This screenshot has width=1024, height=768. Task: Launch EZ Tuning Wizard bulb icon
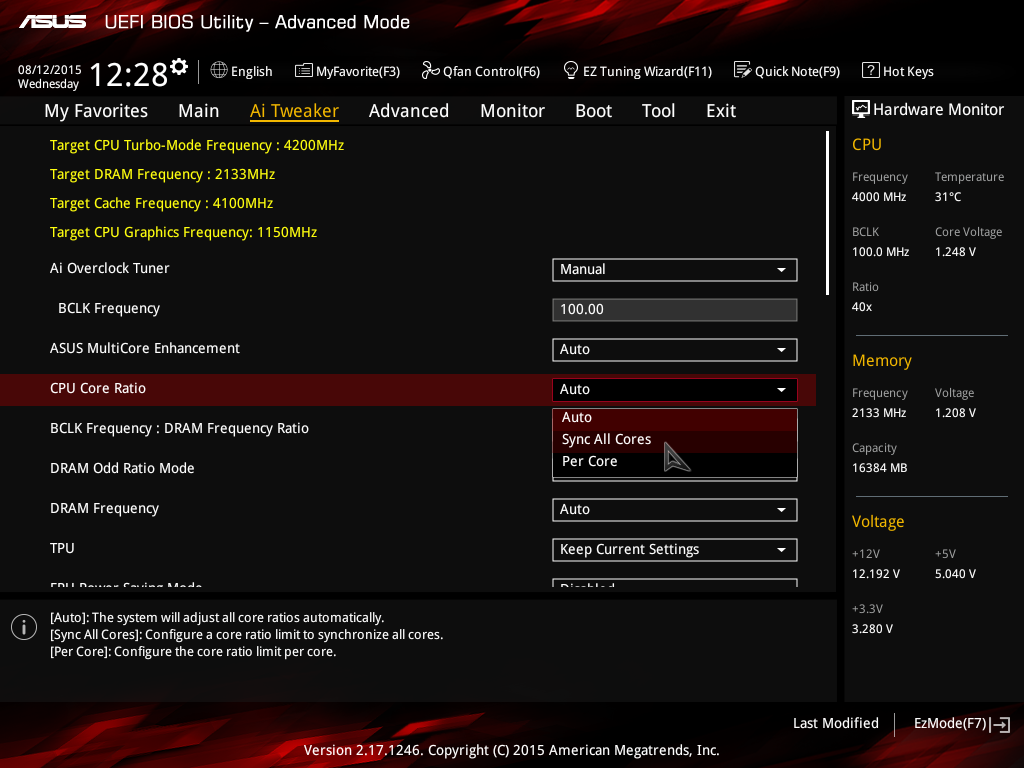(570, 70)
